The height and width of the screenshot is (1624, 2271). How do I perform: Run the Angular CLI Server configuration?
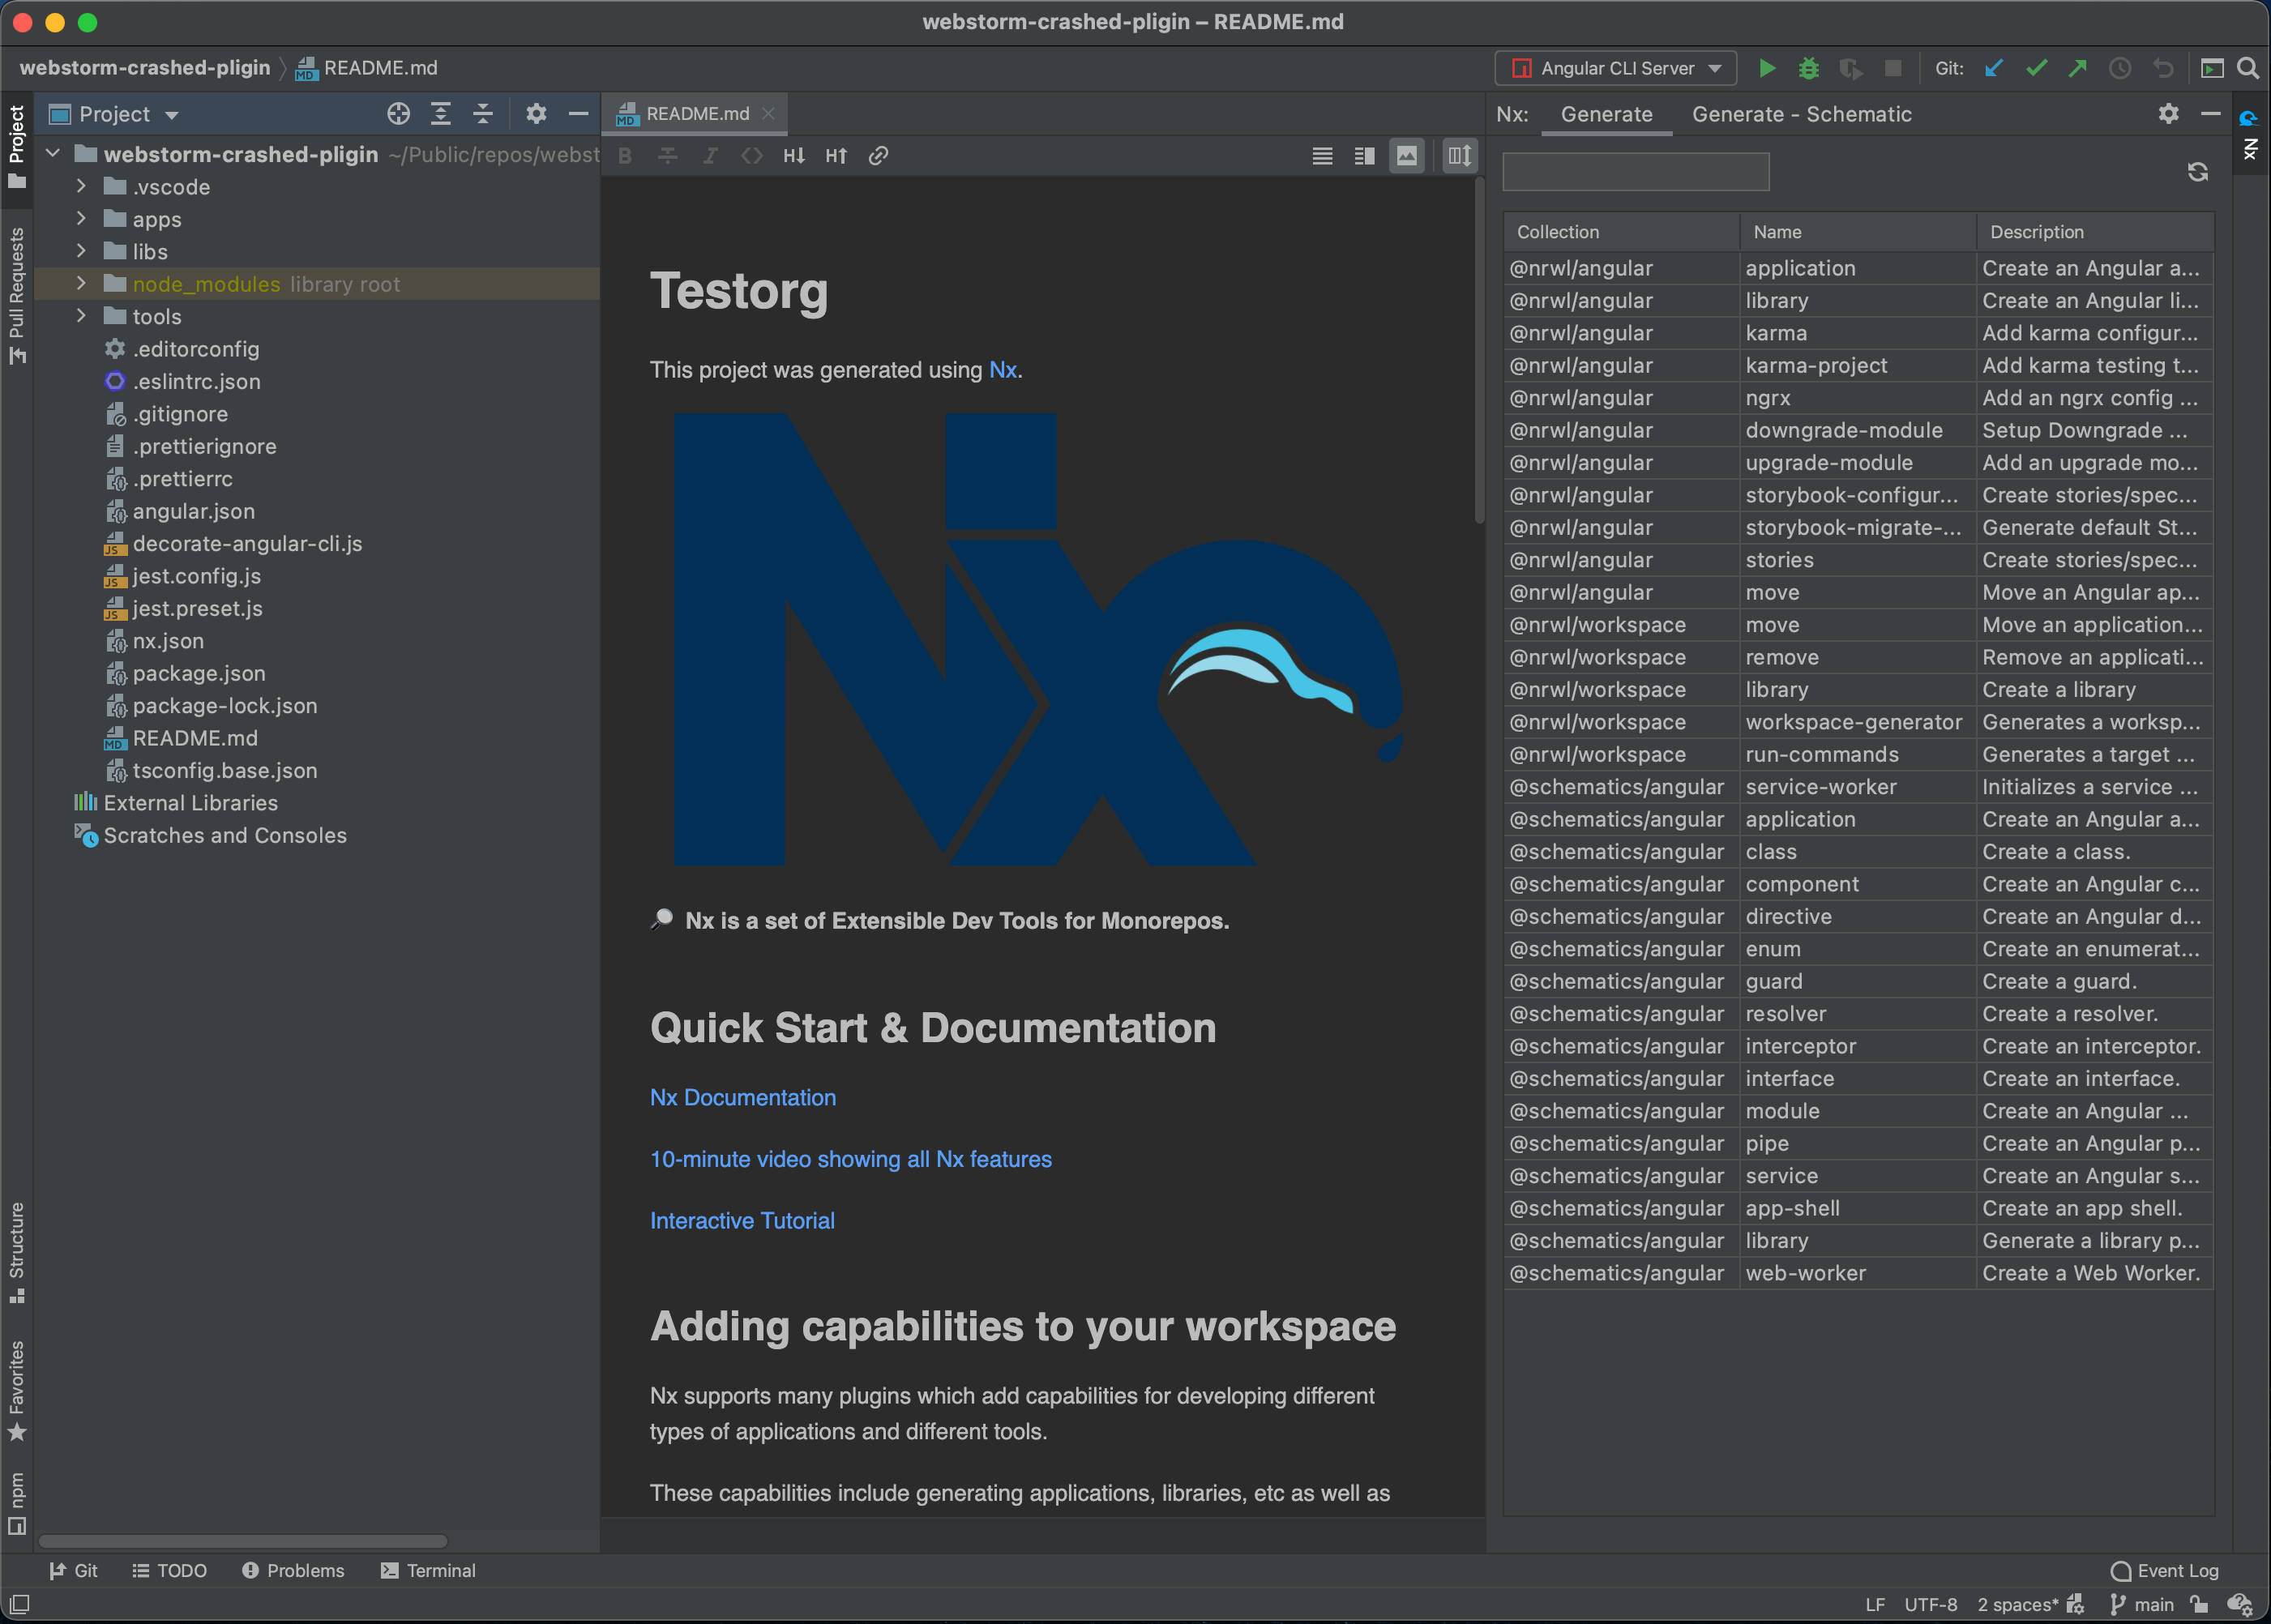click(1766, 68)
